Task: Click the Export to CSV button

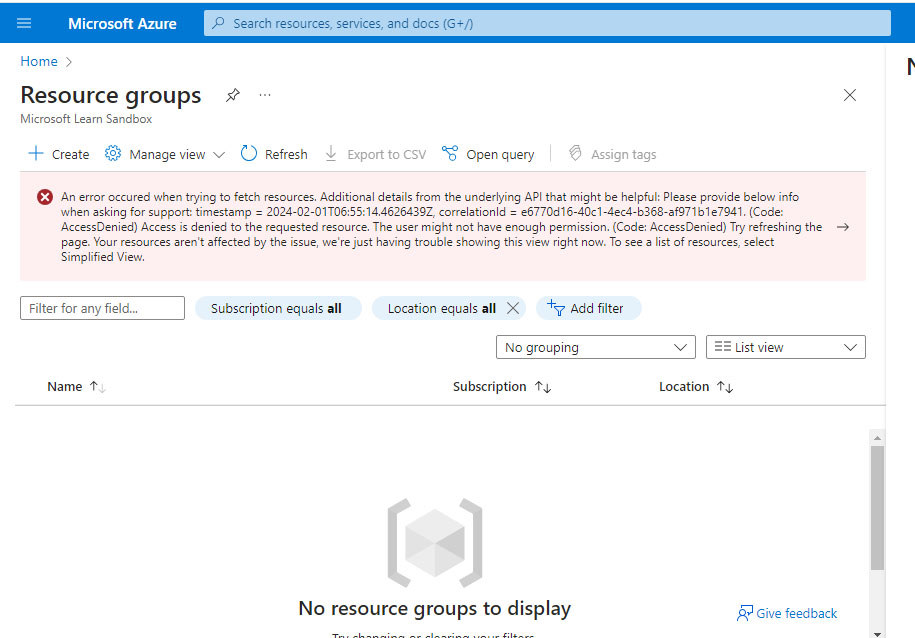Action: [x=375, y=154]
